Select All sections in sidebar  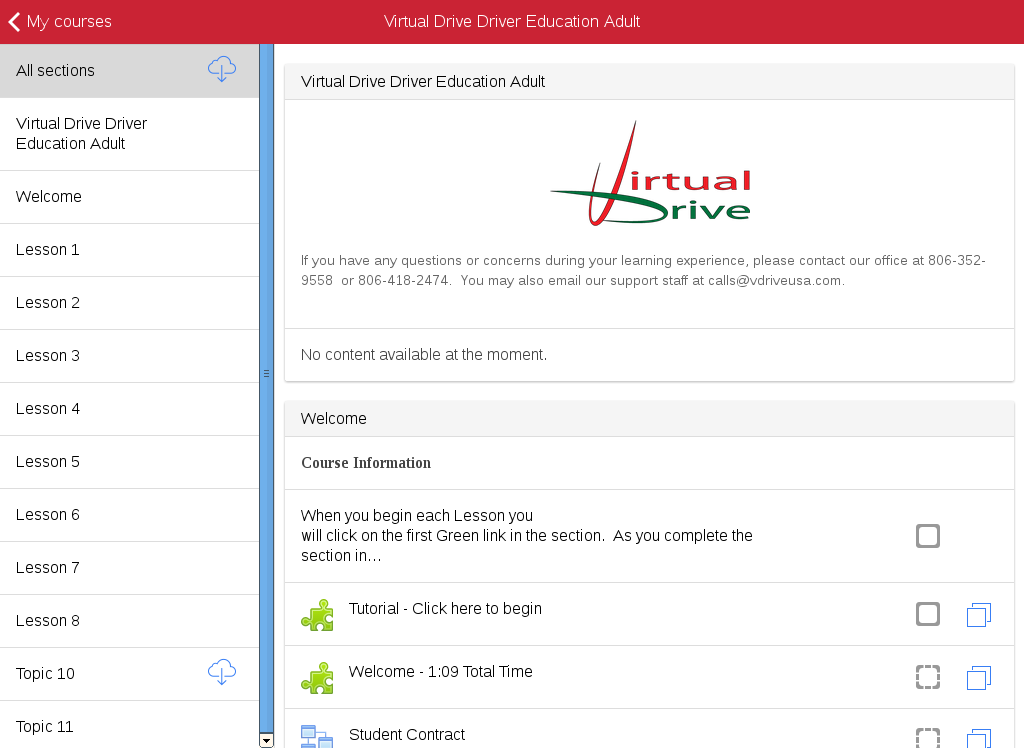(x=129, y=71)
